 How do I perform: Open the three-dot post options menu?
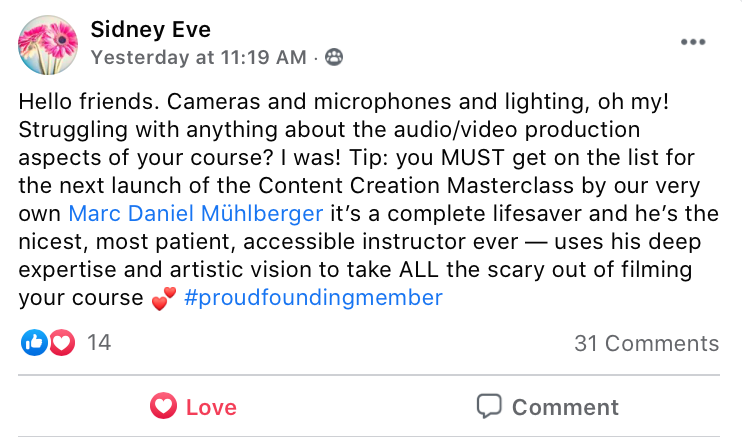[693, 42]
